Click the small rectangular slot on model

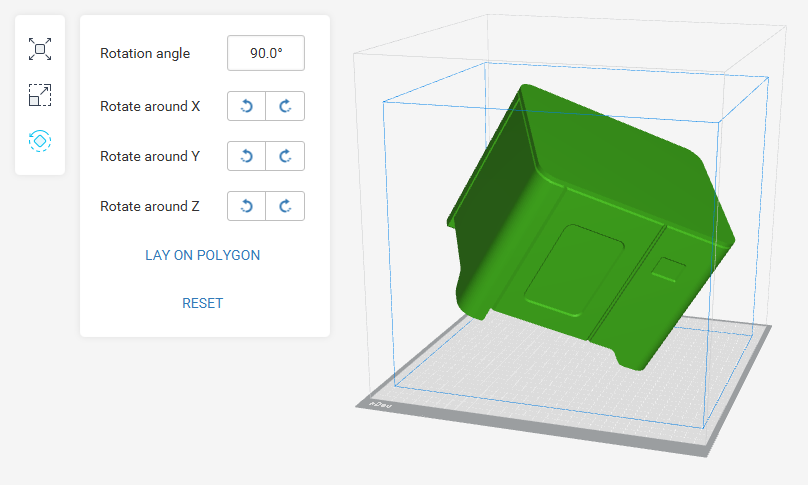click(668, 268)
